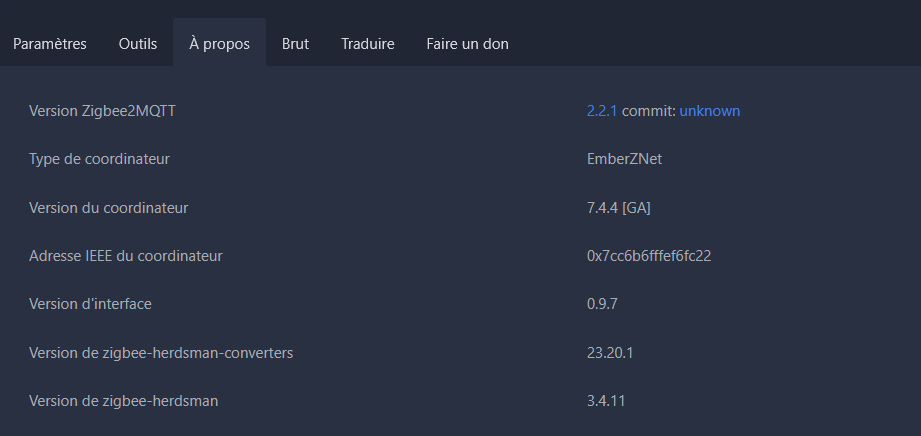The image size is (921, 436).
Task: Click the Version Zigbee2MQTT label
Action: click(102, 111)
